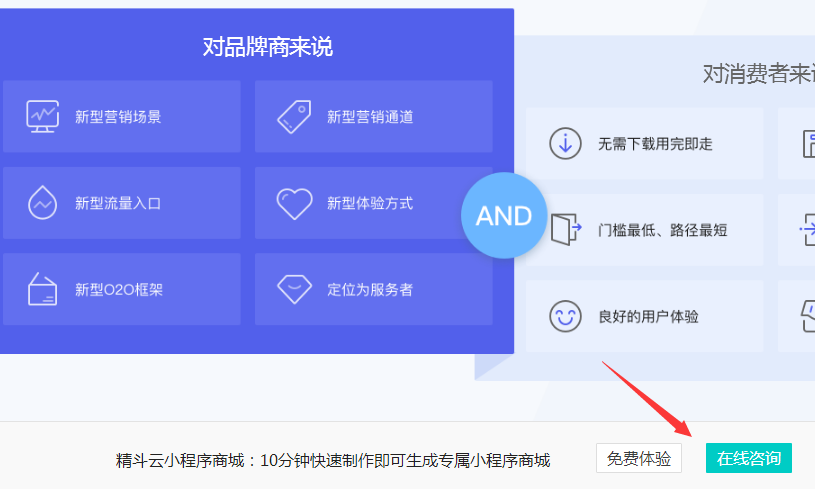Select the 新型营销场景 card text
Screen dimensions: 815x489
tap(118, 117)
